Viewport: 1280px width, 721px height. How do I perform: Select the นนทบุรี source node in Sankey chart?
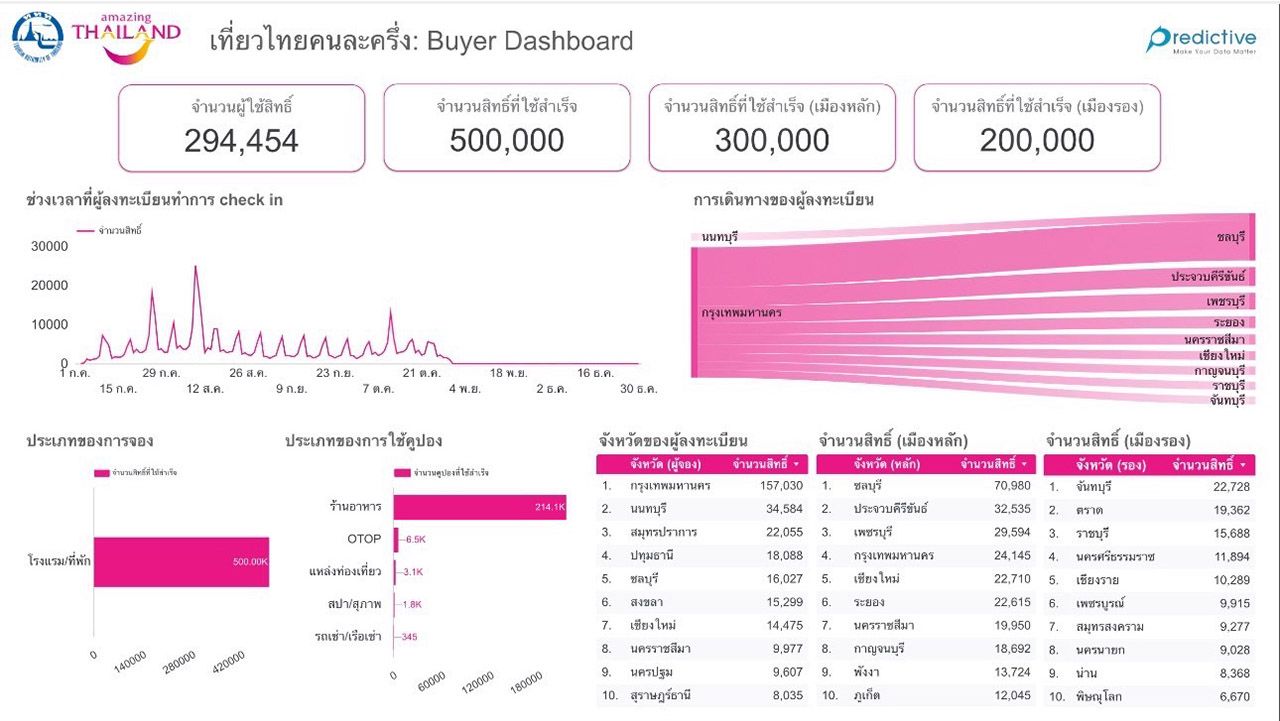point(695,237)
